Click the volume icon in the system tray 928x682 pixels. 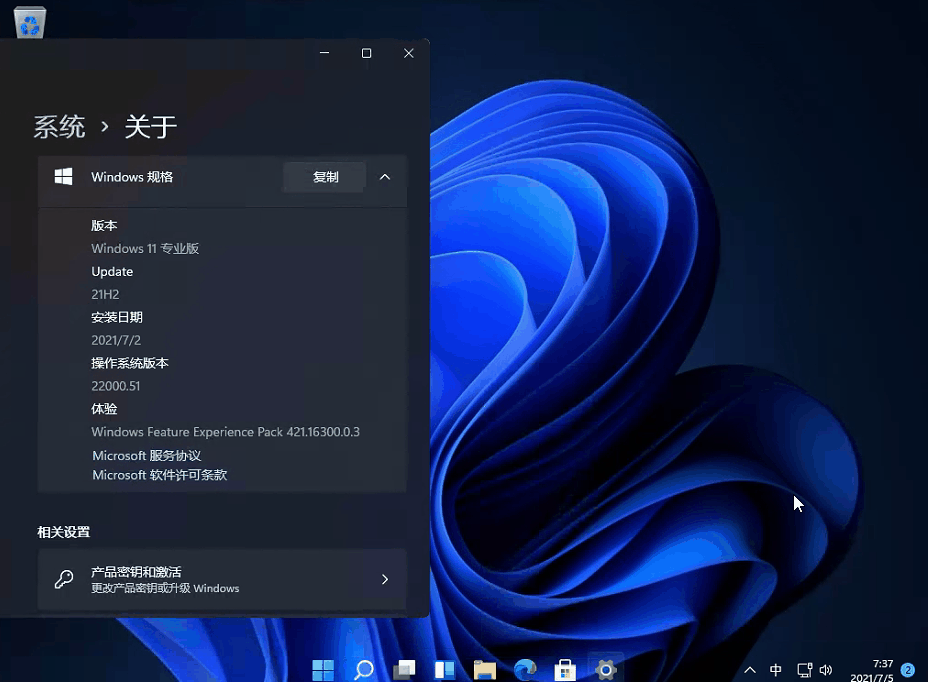point(826,669)
